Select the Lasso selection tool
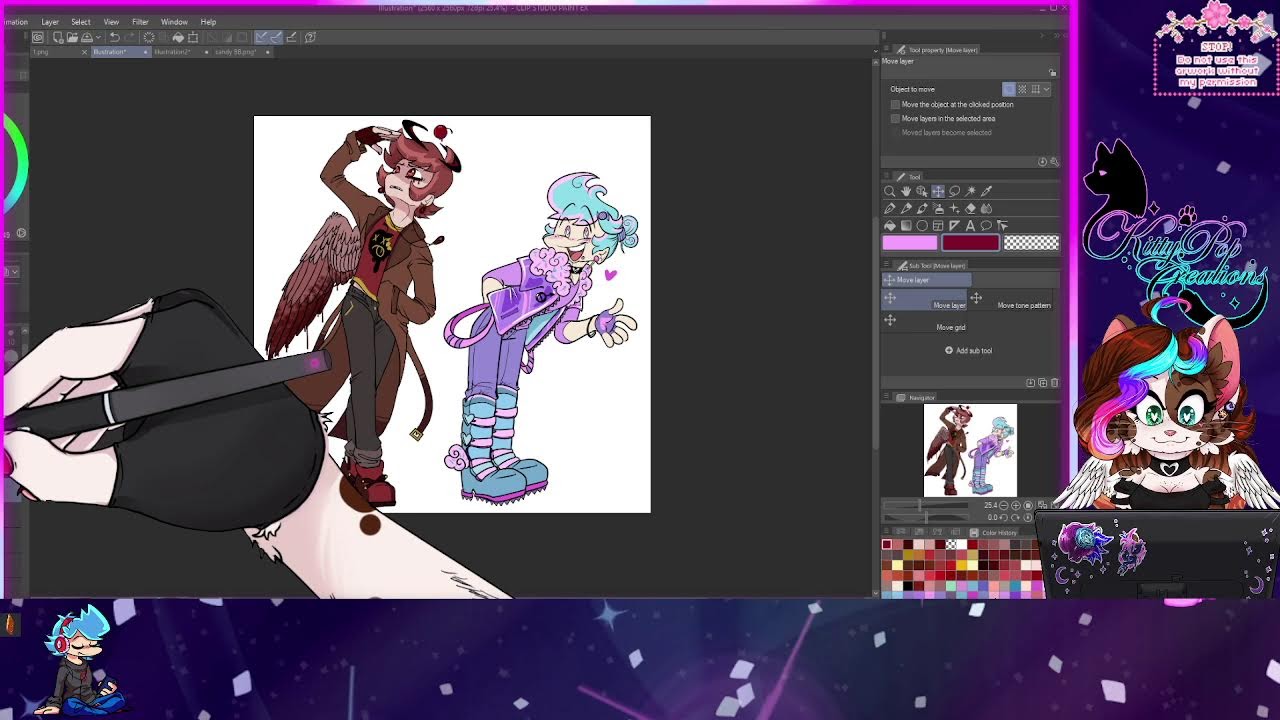 (954, 191)
